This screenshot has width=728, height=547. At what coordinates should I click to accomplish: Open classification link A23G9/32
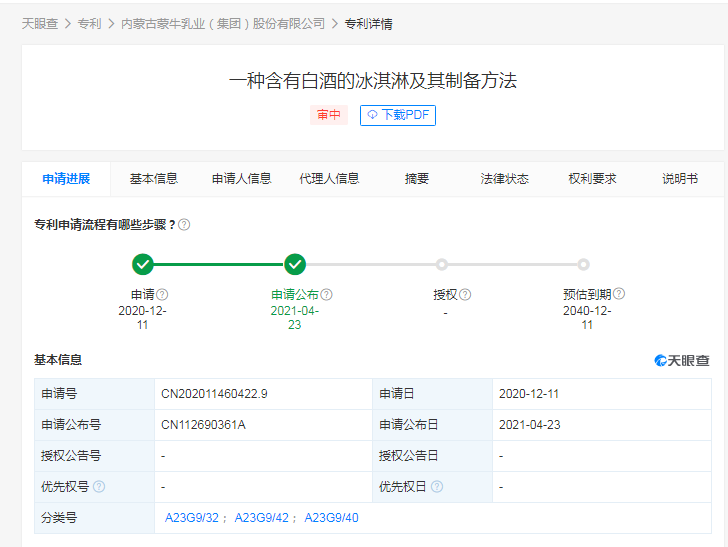(192, 518)
